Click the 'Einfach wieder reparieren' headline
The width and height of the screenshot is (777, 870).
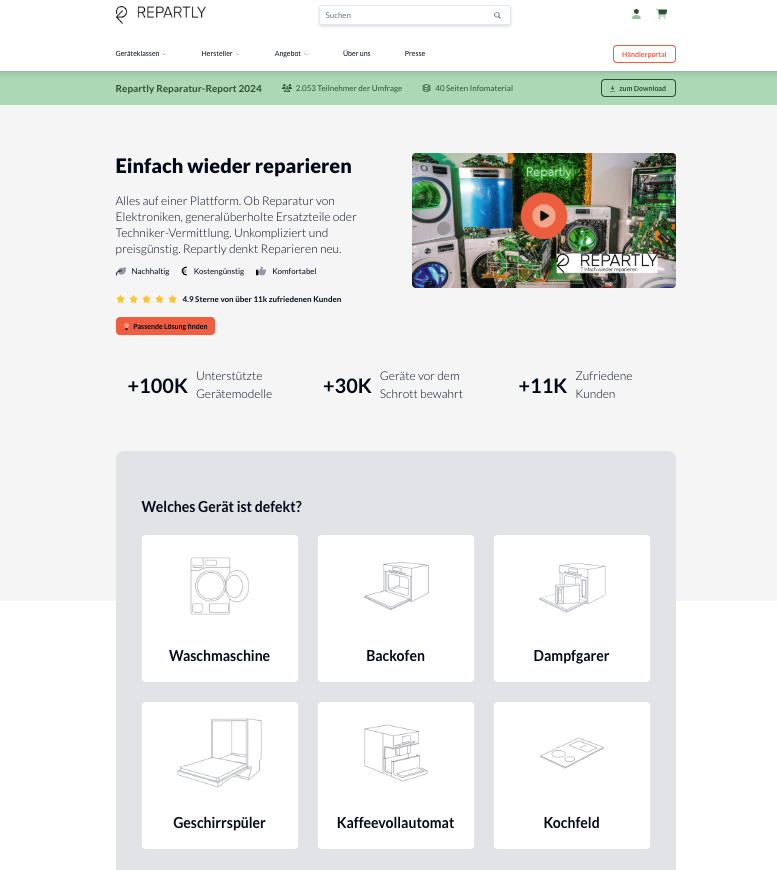233,166
